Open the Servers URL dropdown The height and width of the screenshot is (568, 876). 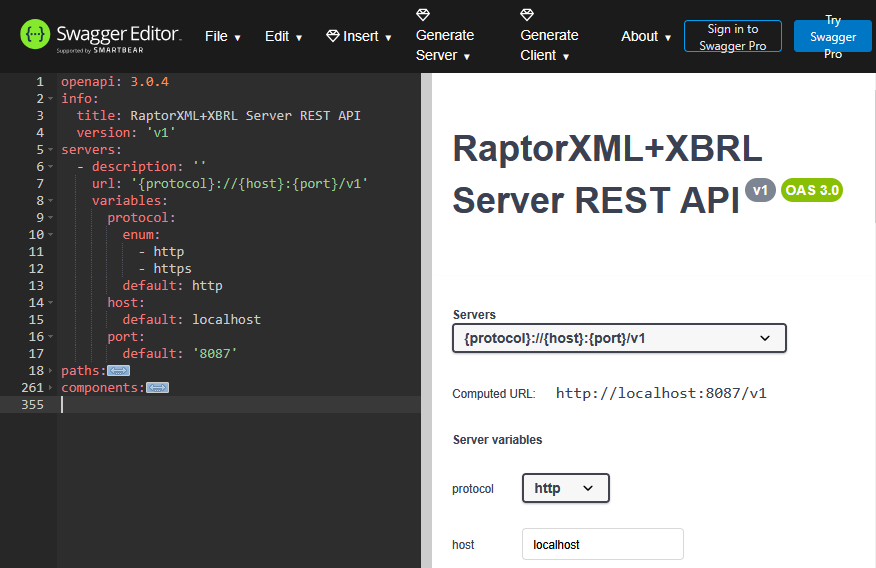coord(619,338)
